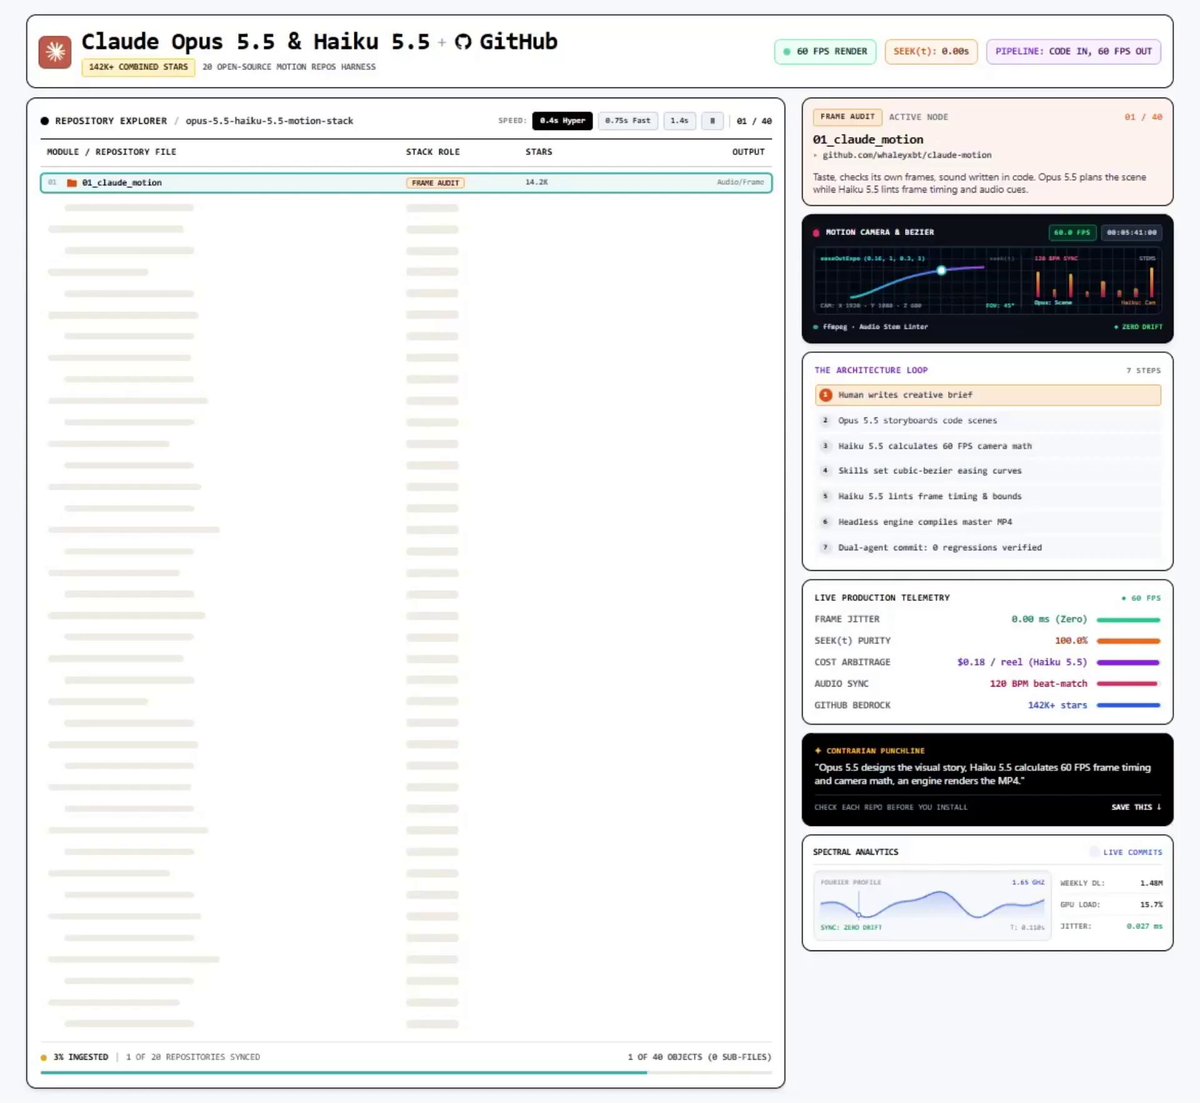Click the 1 of 40 Objects status text
Screen dimensions: 1200x1103
tap(699, 1057)
